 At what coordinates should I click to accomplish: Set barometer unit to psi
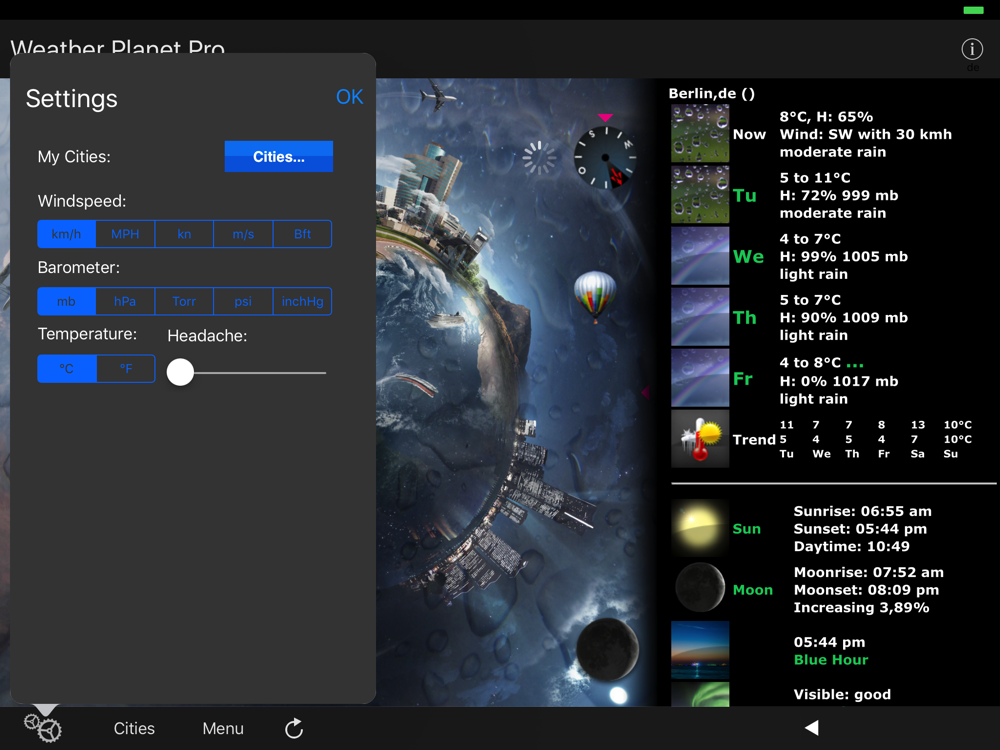click(x=243, y=302)
